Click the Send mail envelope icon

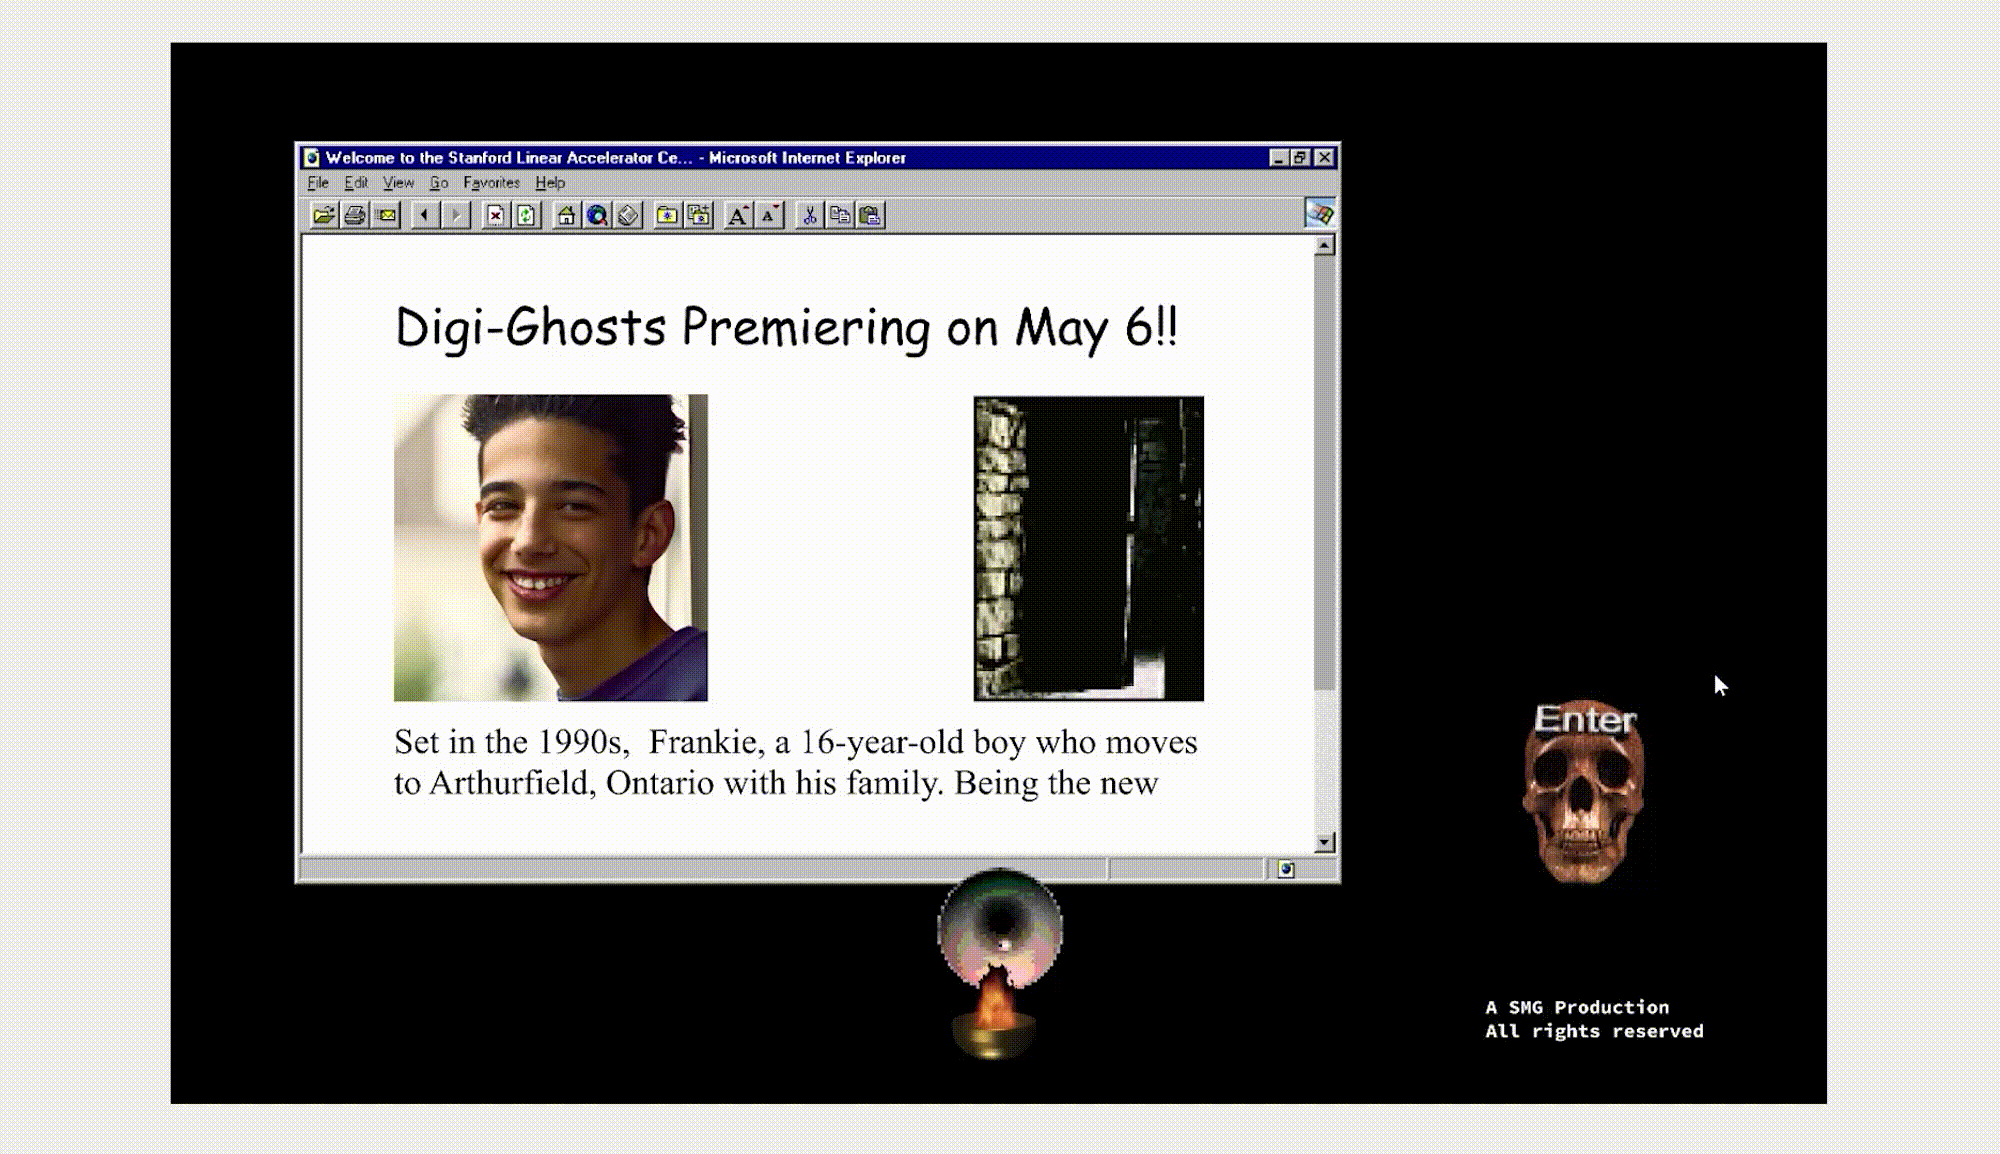pos(386,215)
